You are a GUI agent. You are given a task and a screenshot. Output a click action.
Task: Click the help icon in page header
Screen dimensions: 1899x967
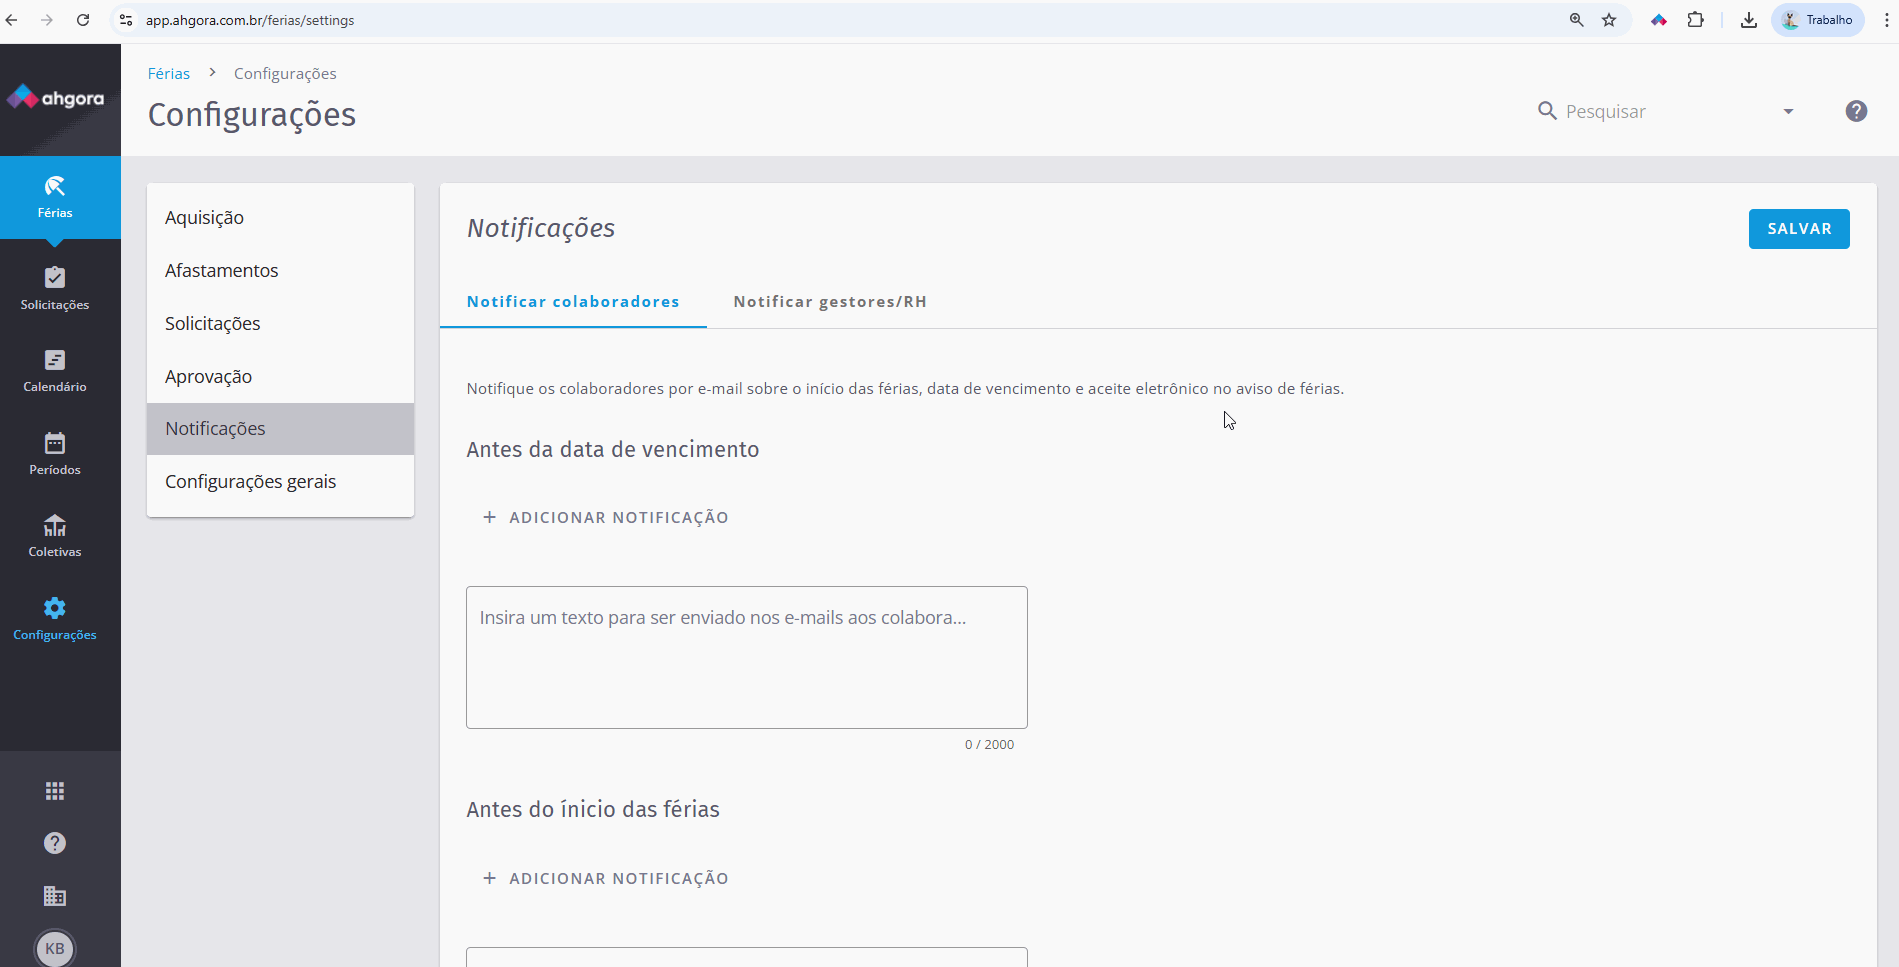pyautogui.click(x=1856, y=111)
